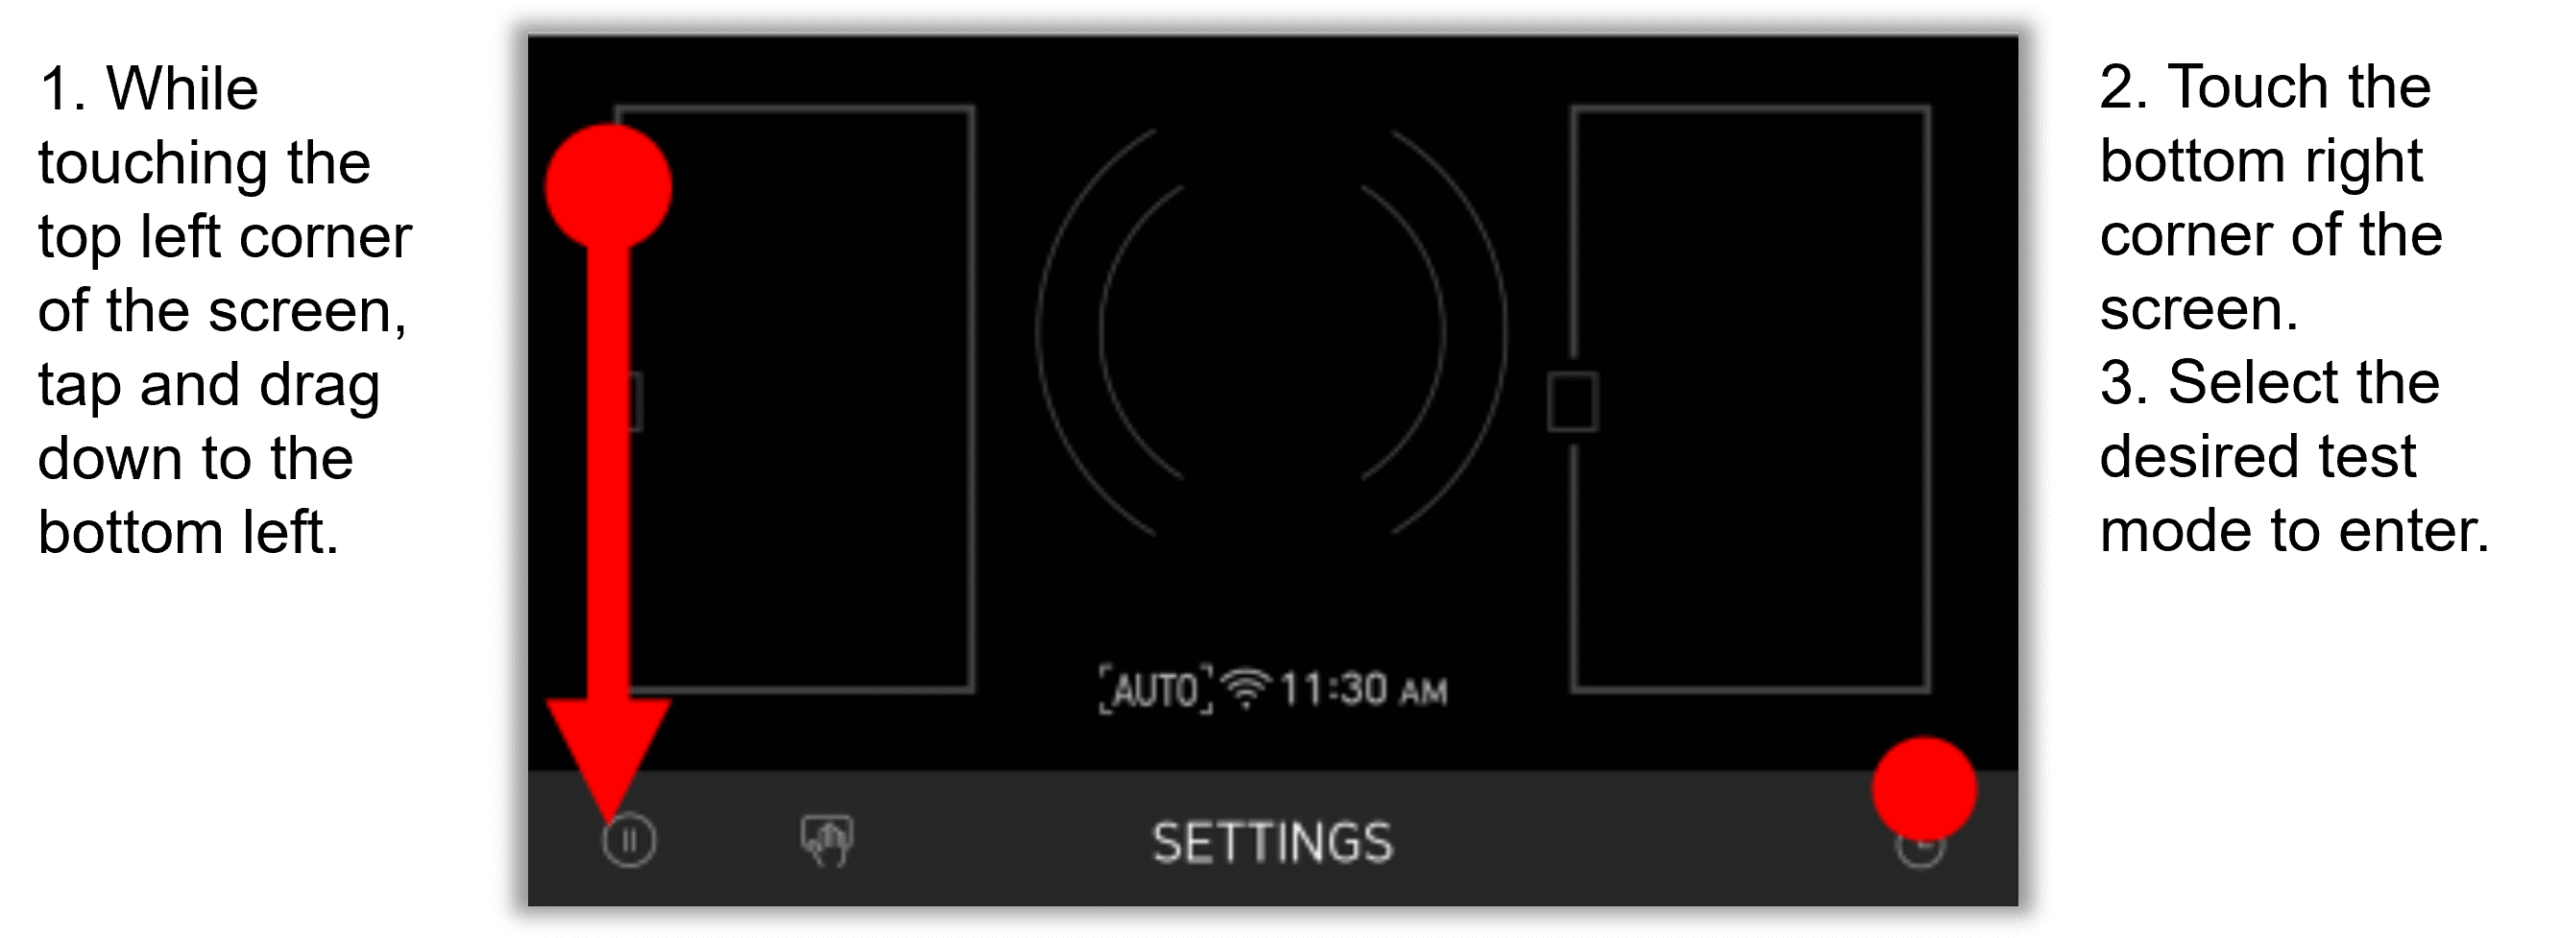Tap the bracketed AUTO indicator

pos(1156,689)
